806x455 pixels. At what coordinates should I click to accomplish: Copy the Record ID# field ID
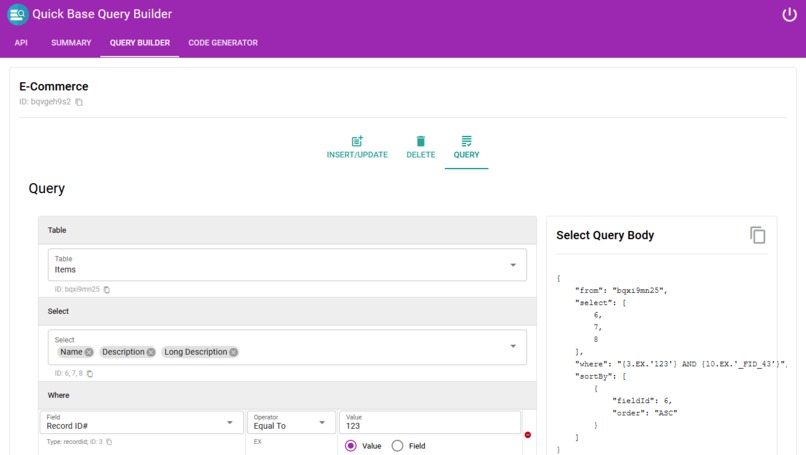109,442
